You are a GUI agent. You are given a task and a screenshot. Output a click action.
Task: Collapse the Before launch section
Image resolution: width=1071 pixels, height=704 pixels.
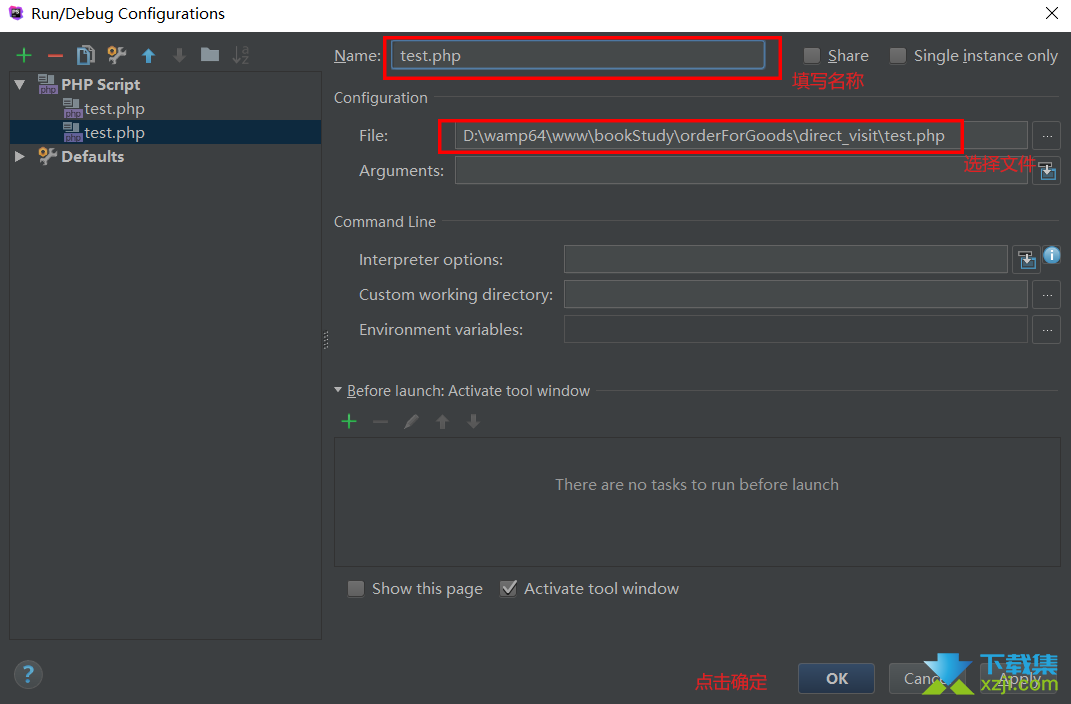coord(337,390)
